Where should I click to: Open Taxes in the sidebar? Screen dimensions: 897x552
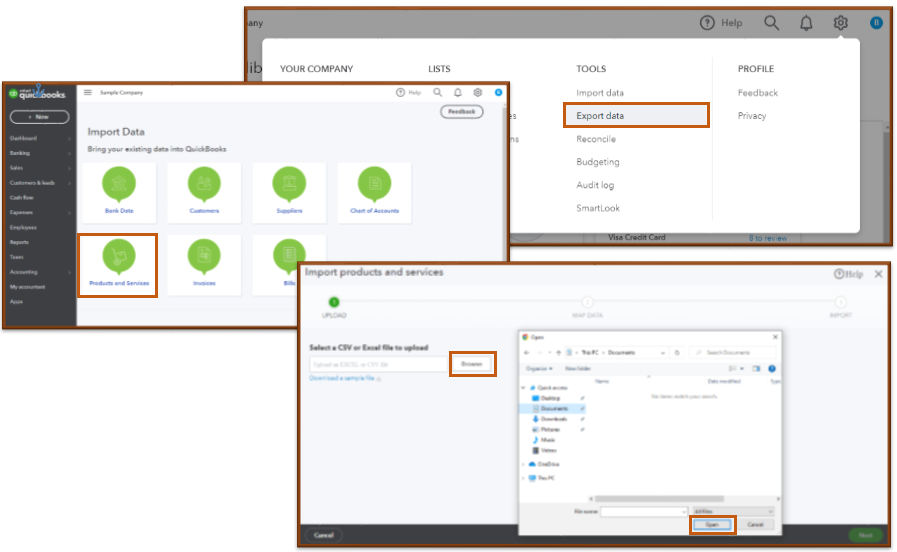pyautogui.click(x=17, y=257)
